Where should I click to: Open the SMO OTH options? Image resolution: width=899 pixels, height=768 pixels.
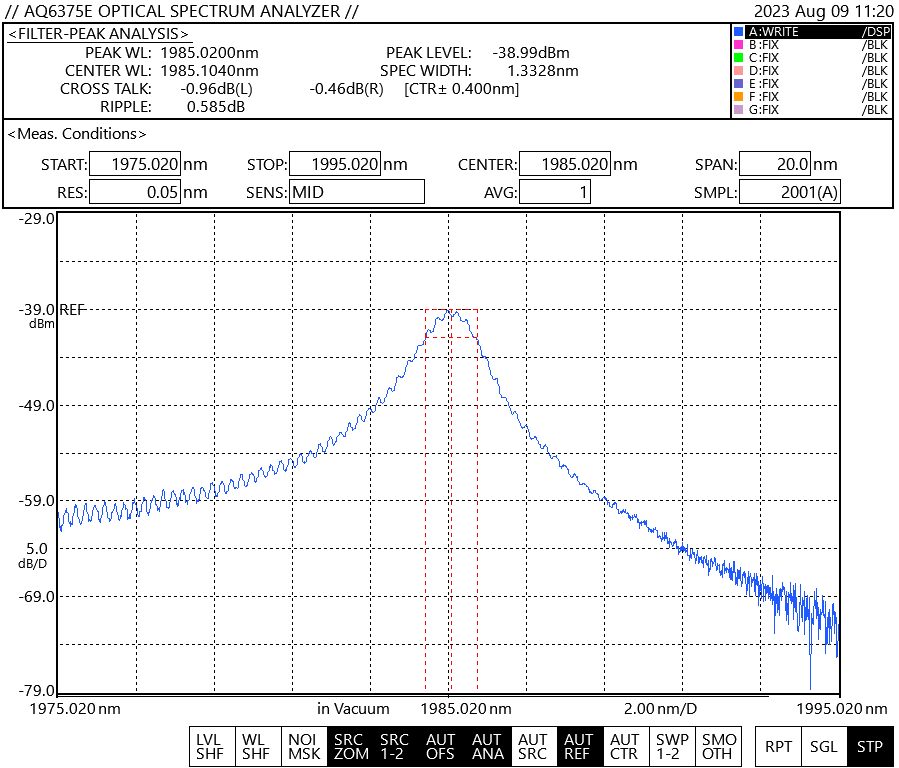(x=718, y=747)
